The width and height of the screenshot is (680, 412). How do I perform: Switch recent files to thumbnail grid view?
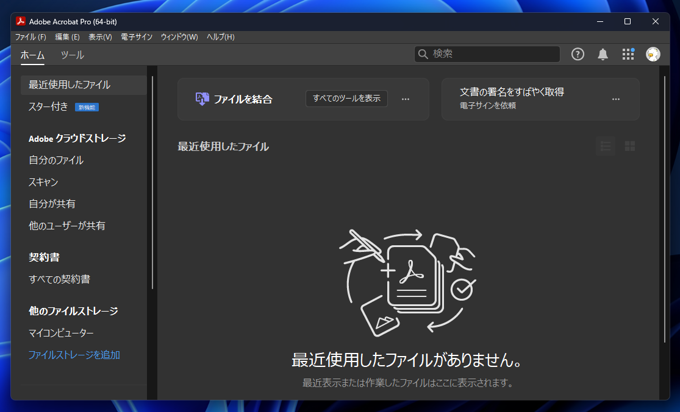[630, 146]
